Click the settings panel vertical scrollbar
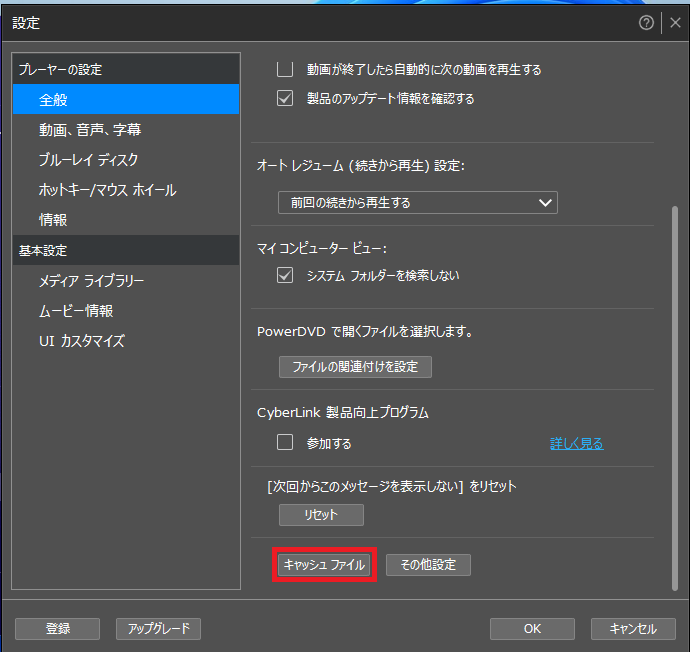This screenshot has width=690, height=652. pos(675,398)
